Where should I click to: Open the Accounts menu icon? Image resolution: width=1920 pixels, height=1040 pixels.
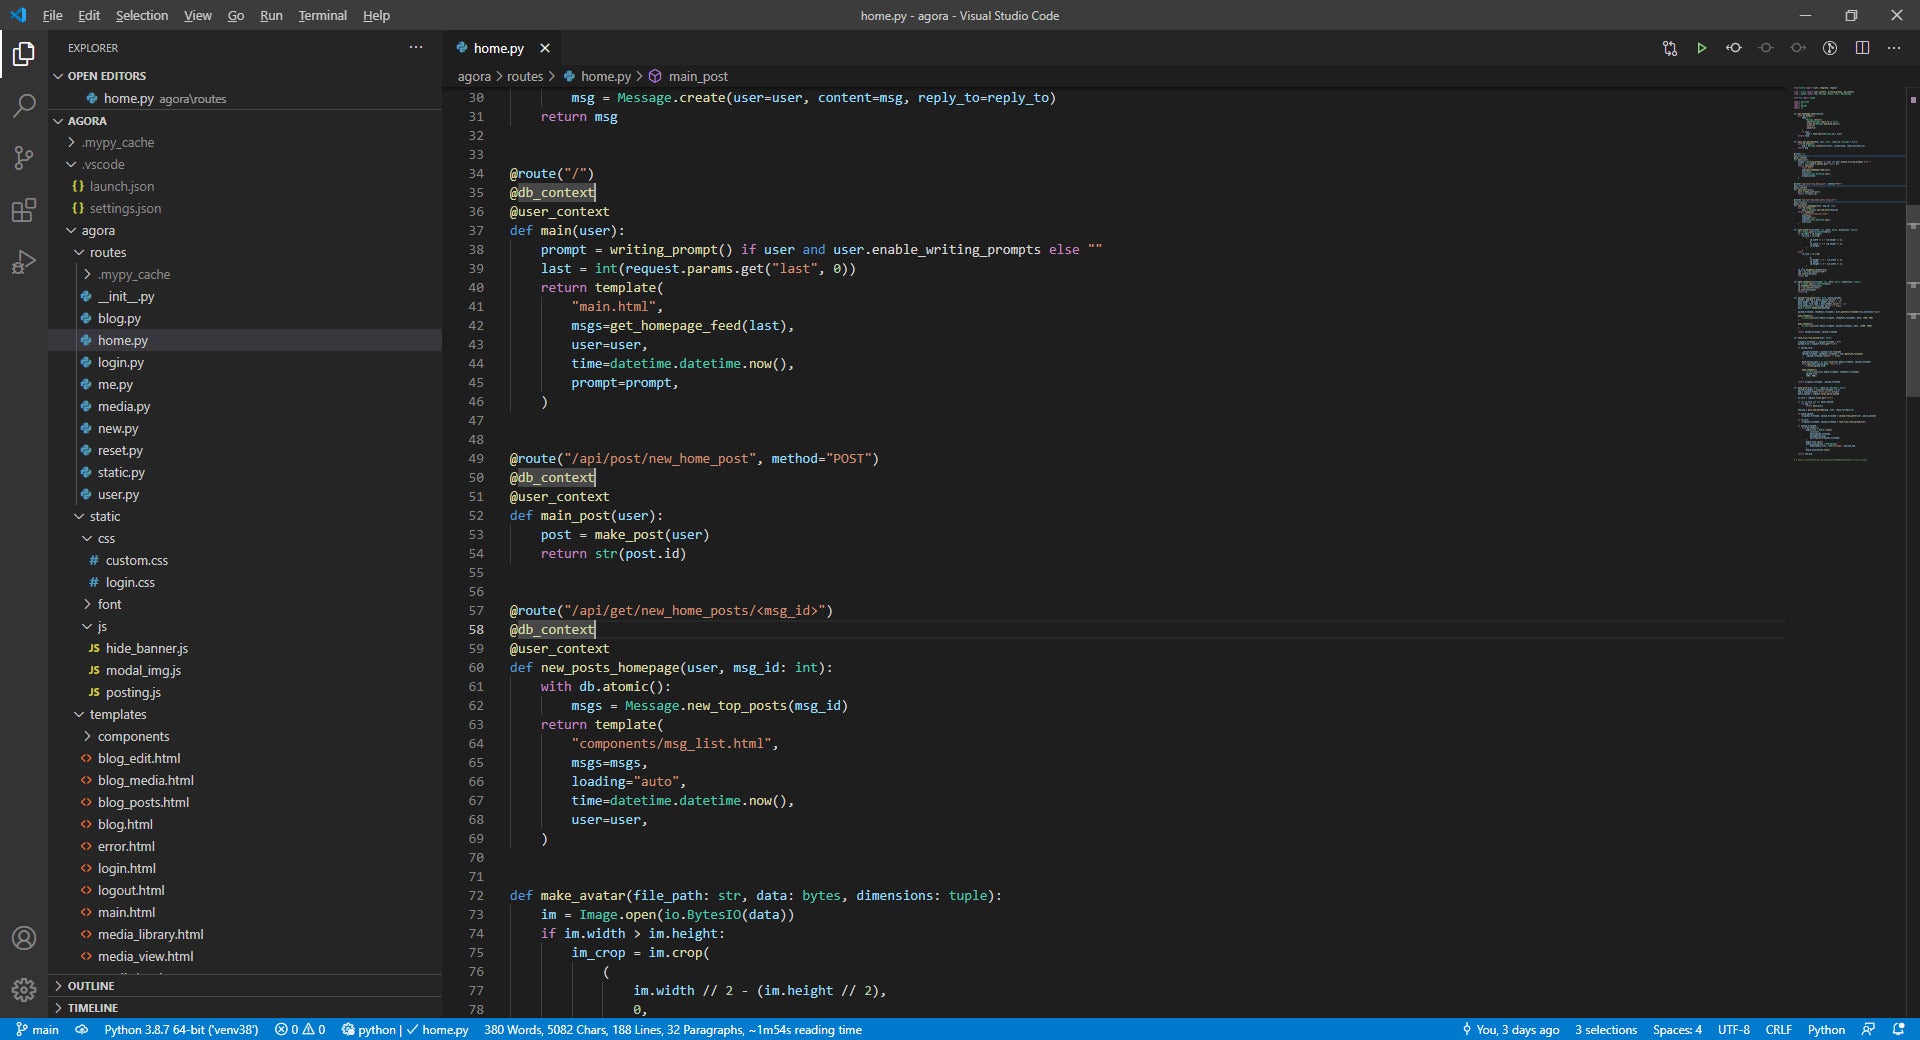24,938
